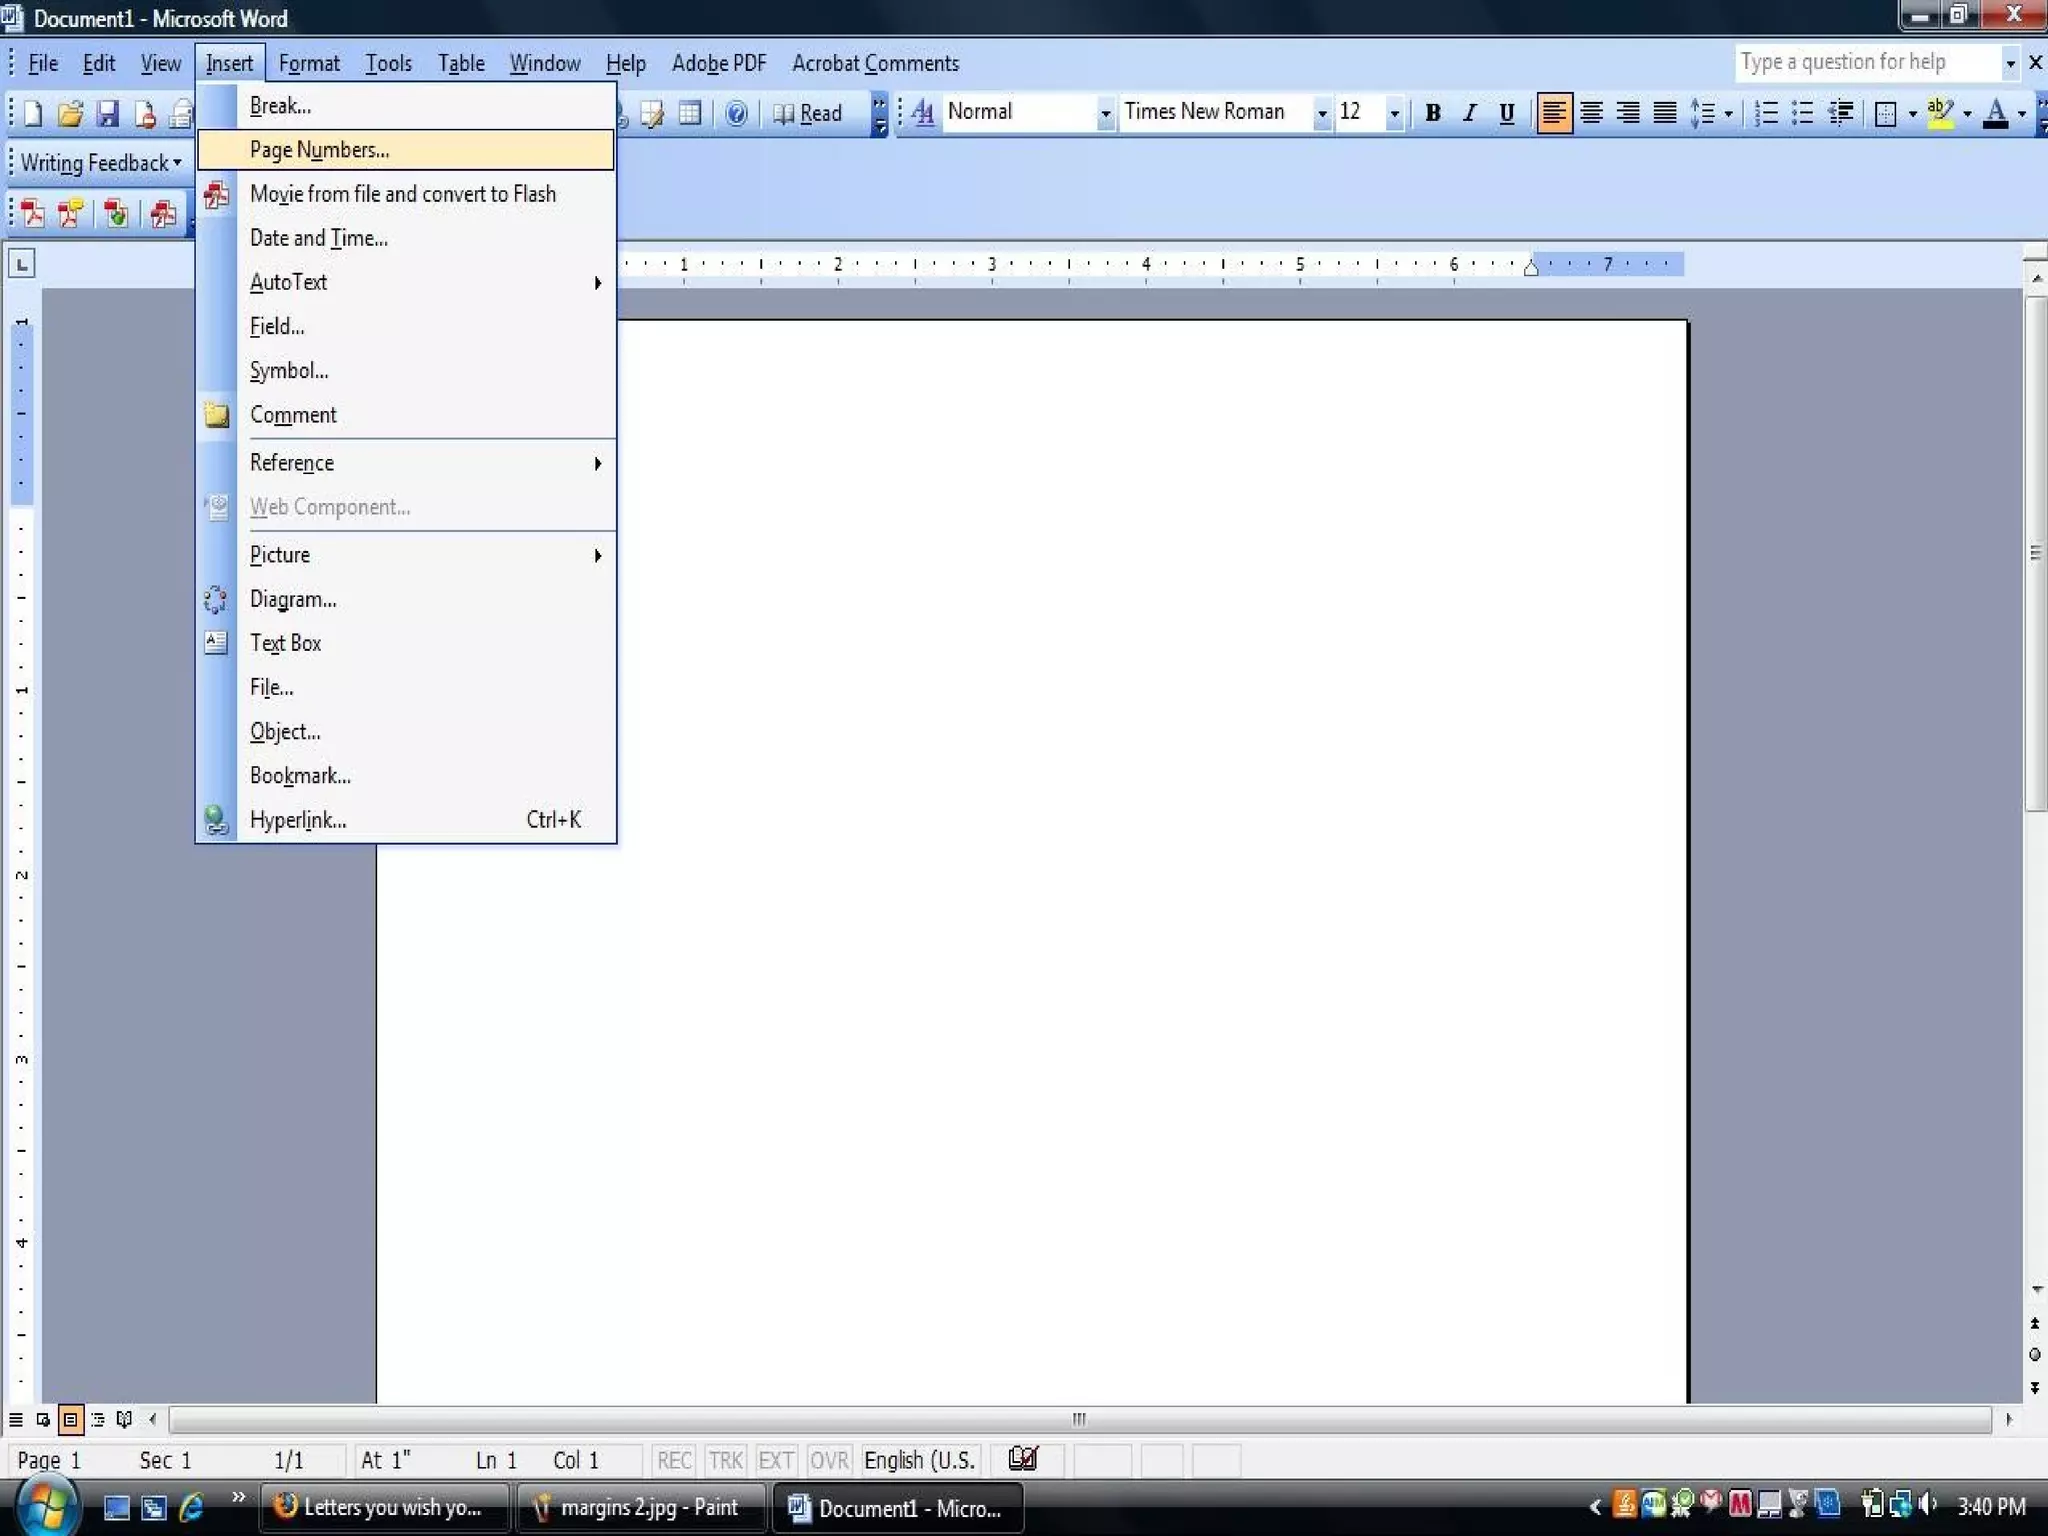Click the Highlight color button

[1940, 113]
